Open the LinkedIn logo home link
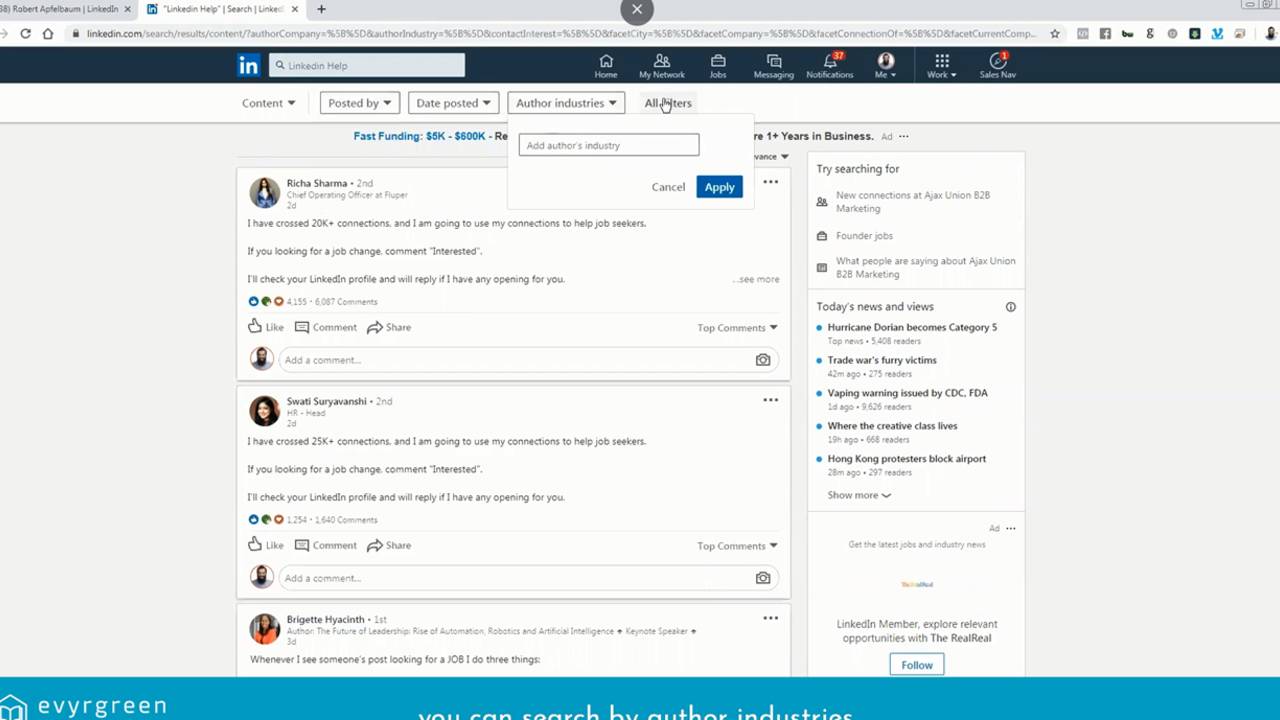The width and height of the screenshot is (1280, 720). click(248, 66)
